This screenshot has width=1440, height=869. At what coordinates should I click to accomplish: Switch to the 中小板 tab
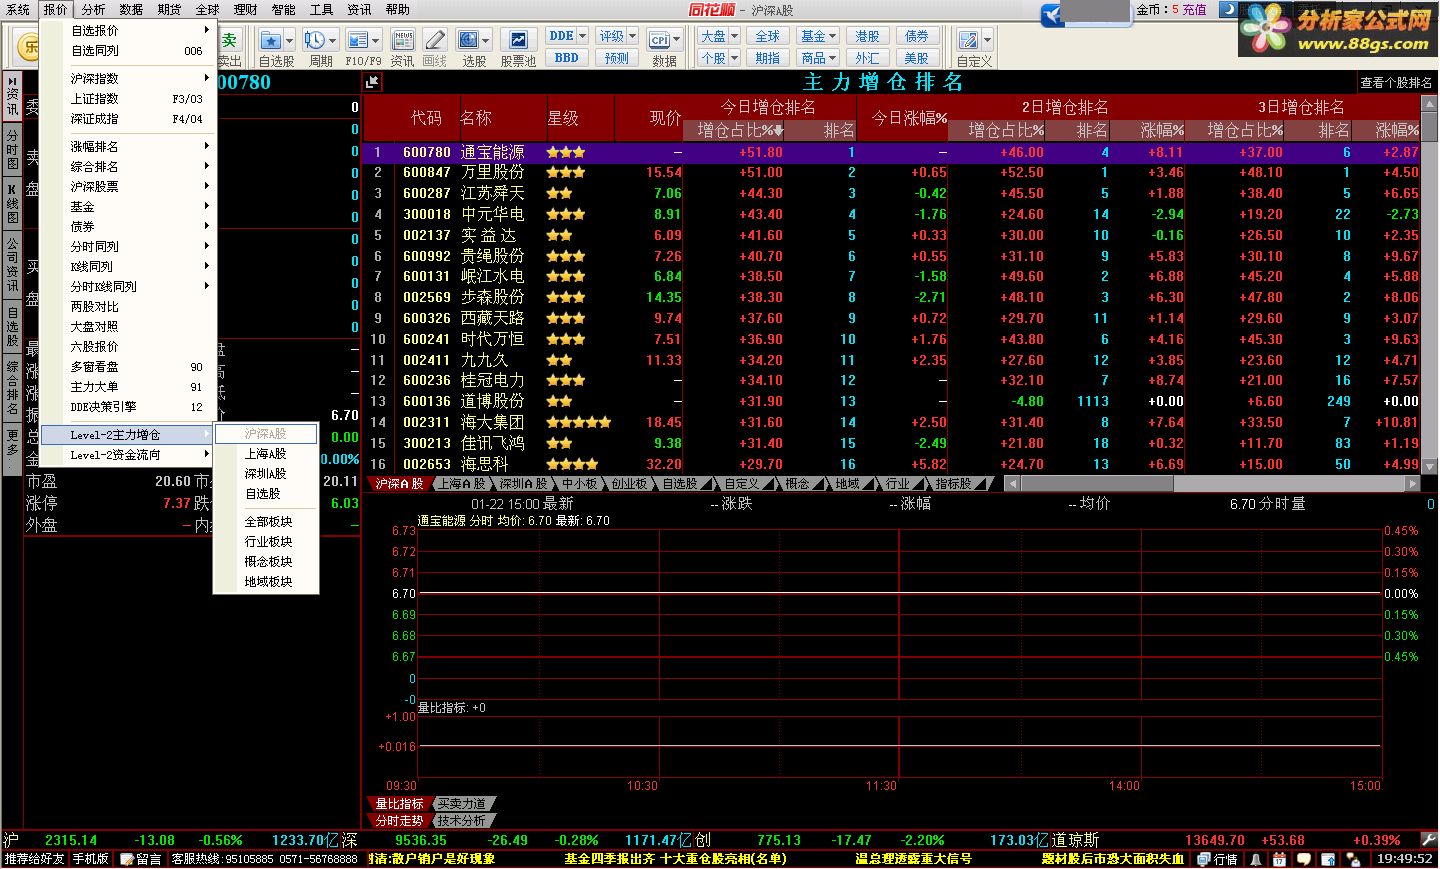579,484
